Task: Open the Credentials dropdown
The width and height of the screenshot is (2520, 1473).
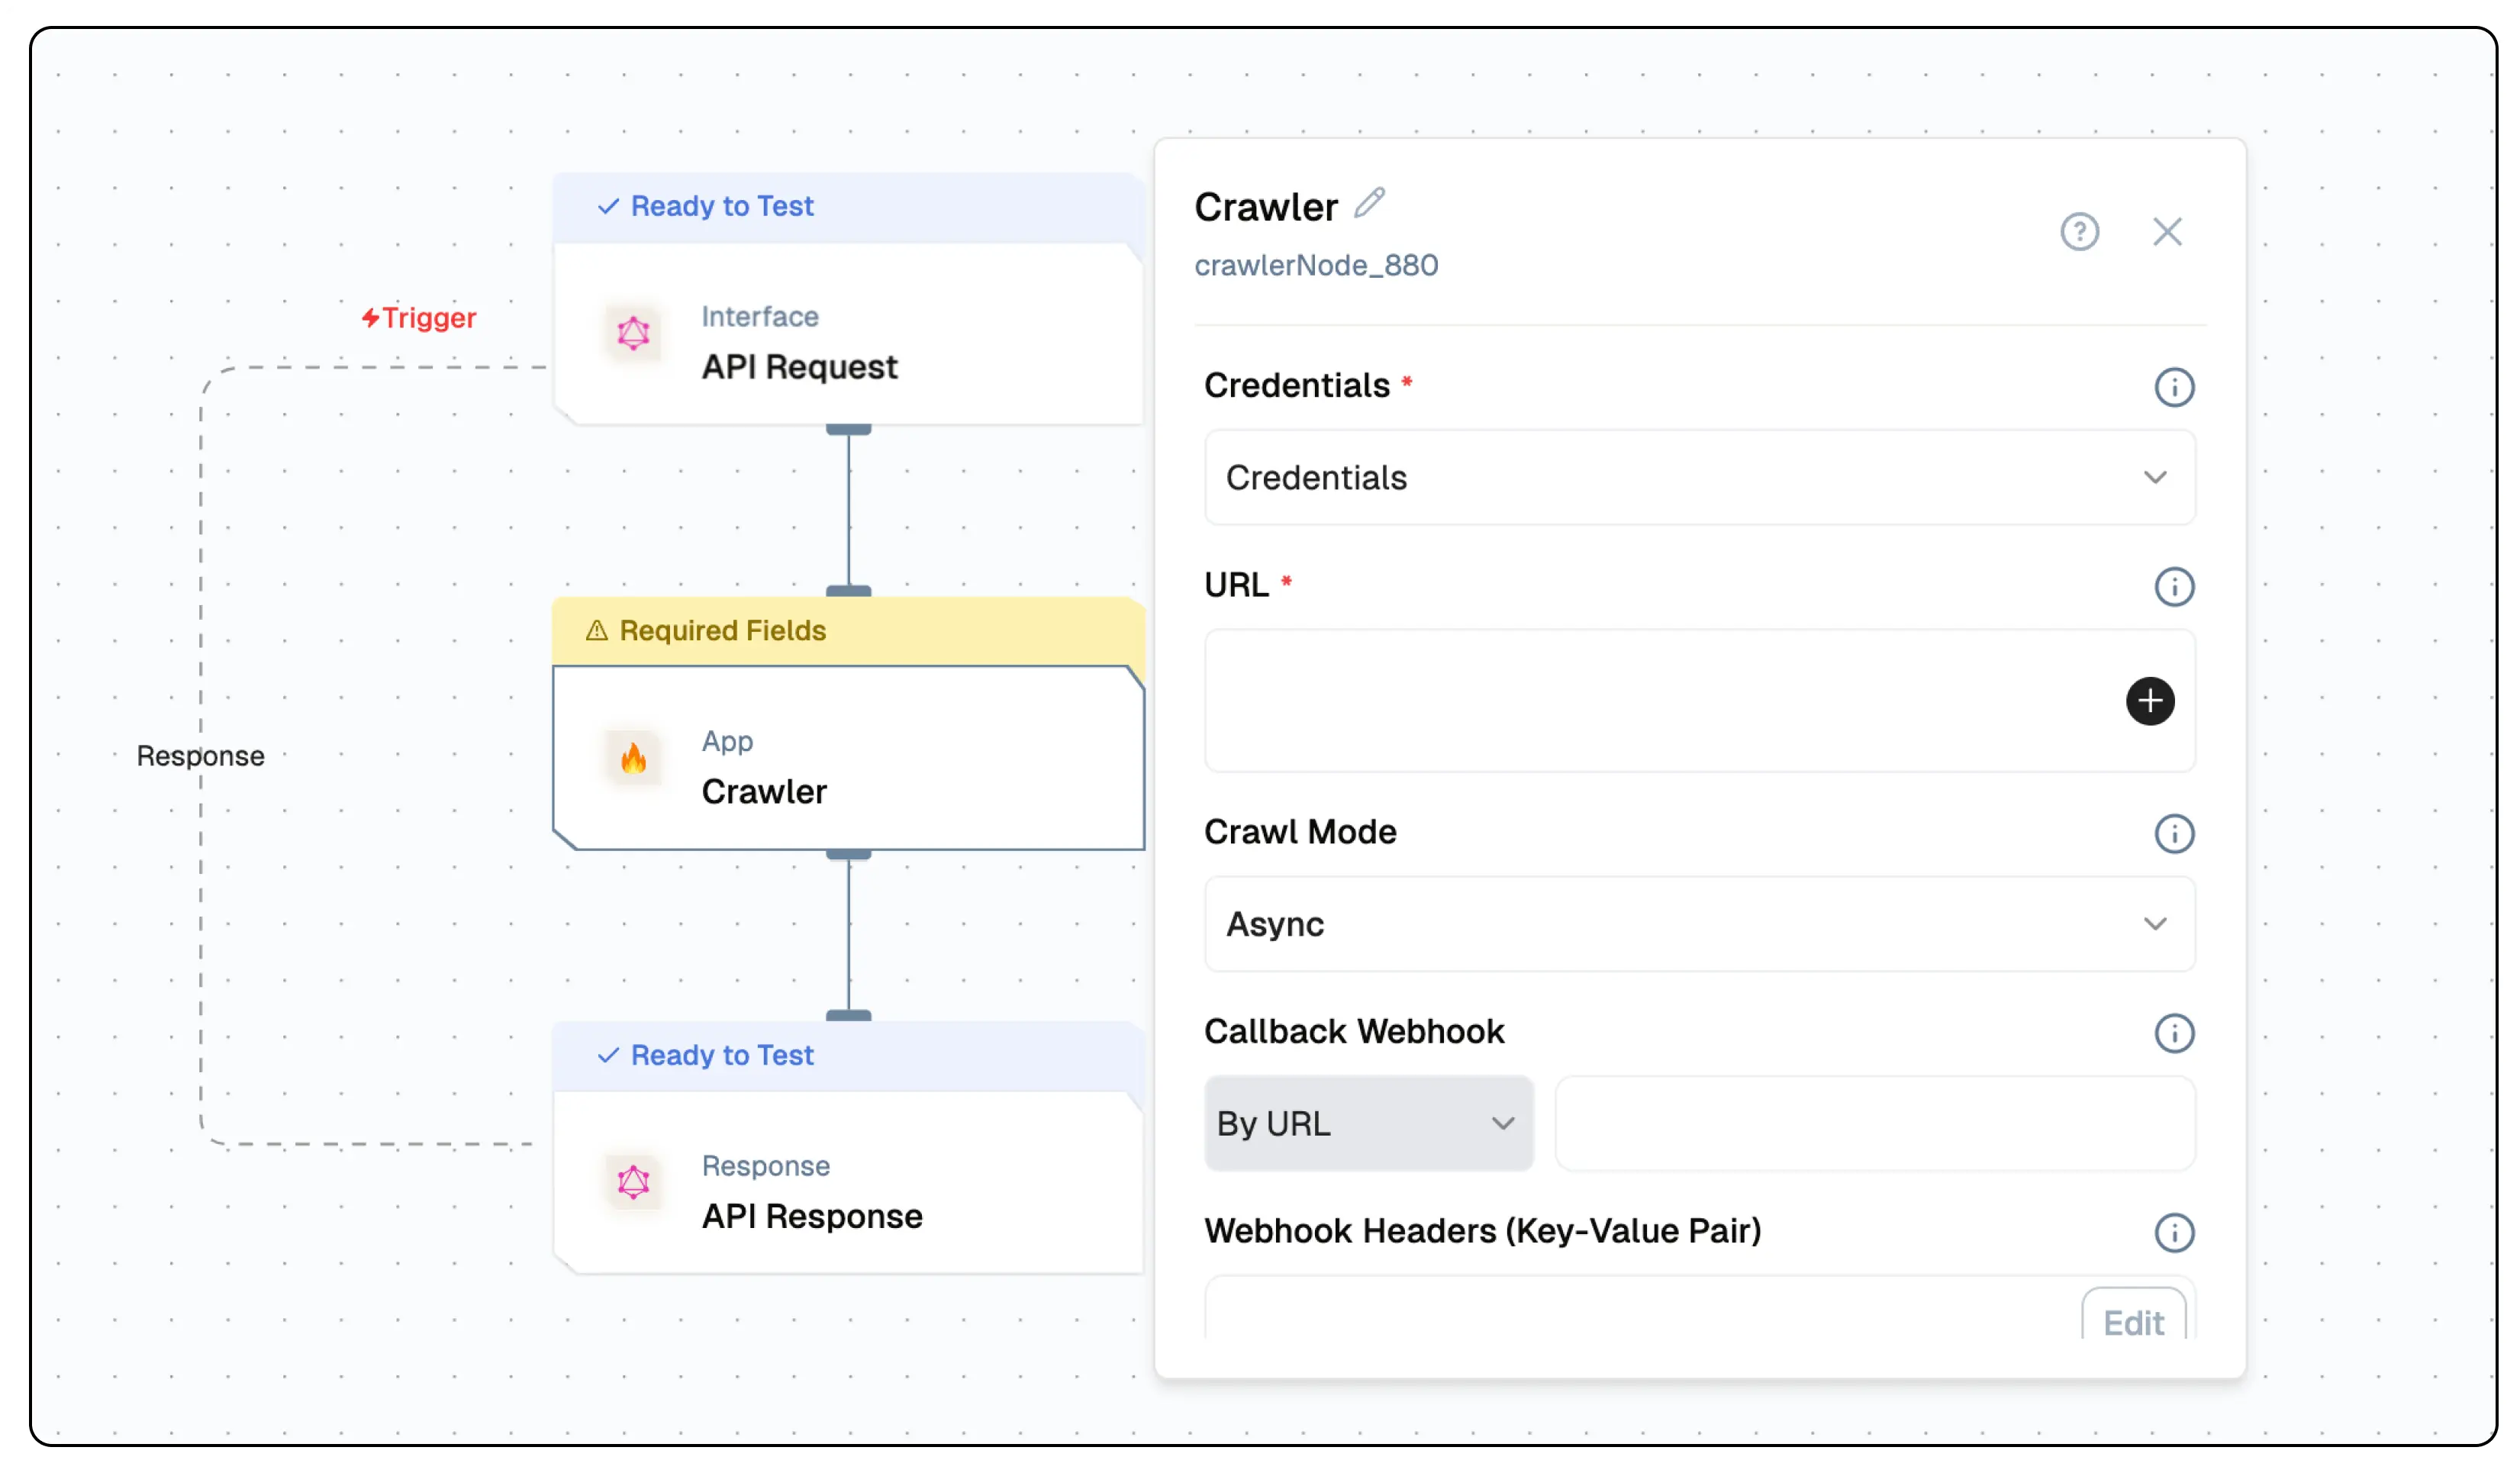Action: pos(1699,478)
